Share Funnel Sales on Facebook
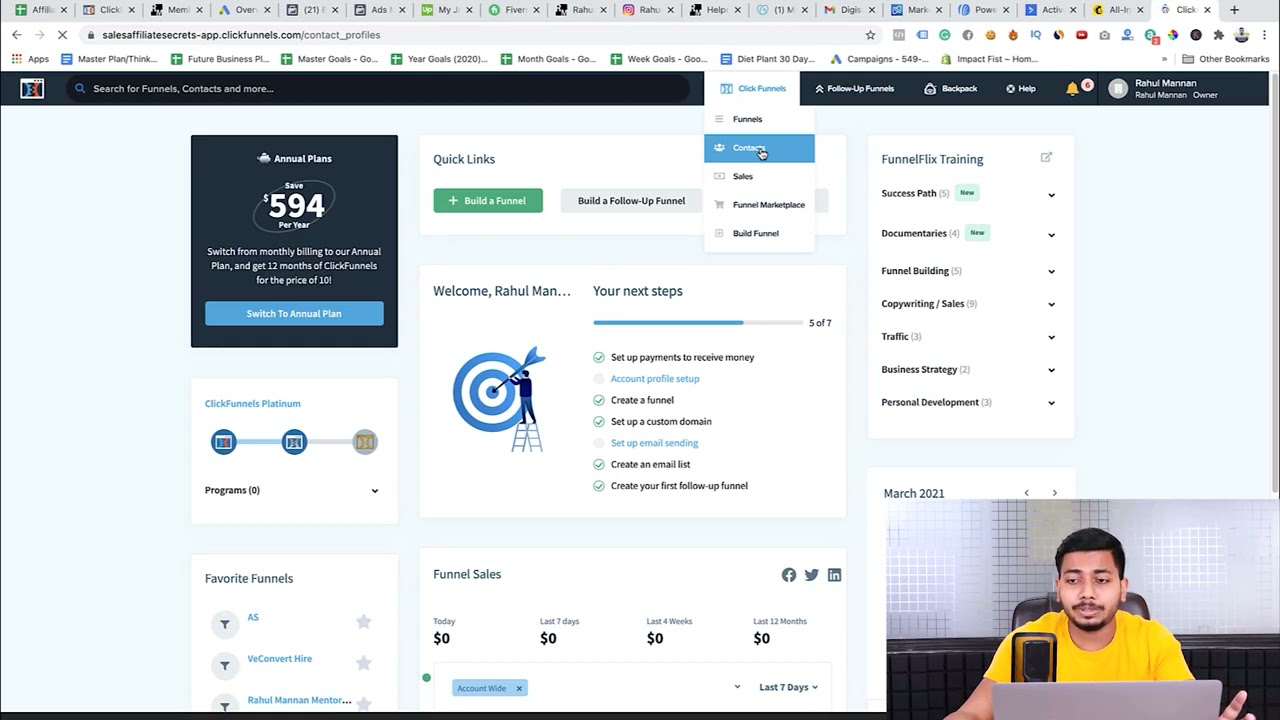 (789, 575)
